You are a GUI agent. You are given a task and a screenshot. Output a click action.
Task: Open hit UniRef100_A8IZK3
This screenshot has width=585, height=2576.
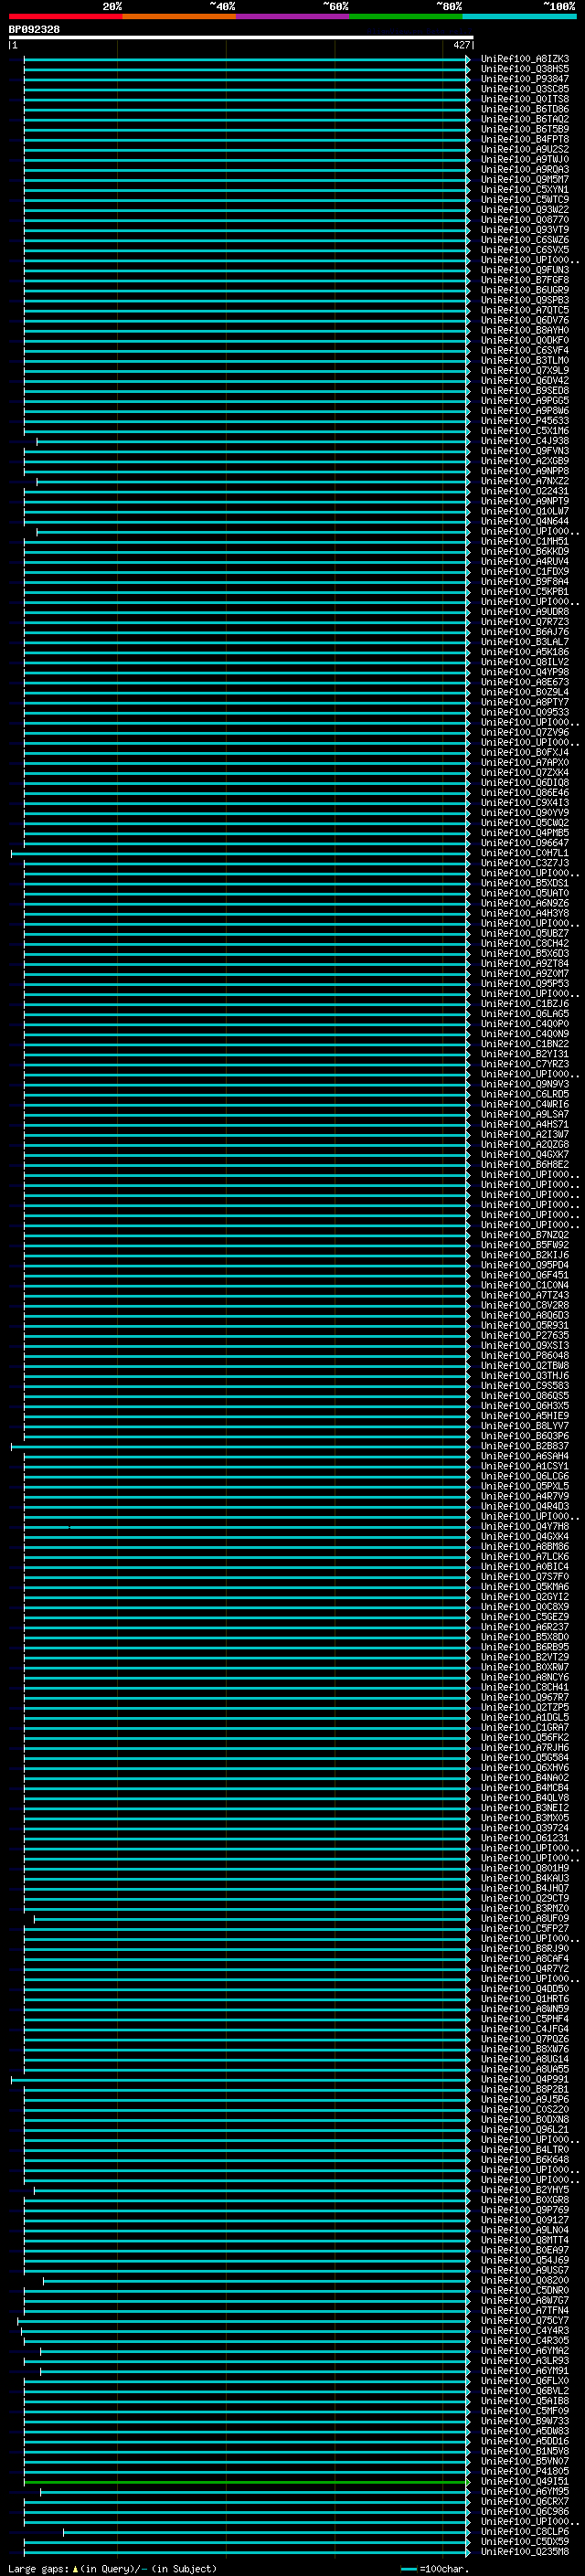click(x=525, y=59)
